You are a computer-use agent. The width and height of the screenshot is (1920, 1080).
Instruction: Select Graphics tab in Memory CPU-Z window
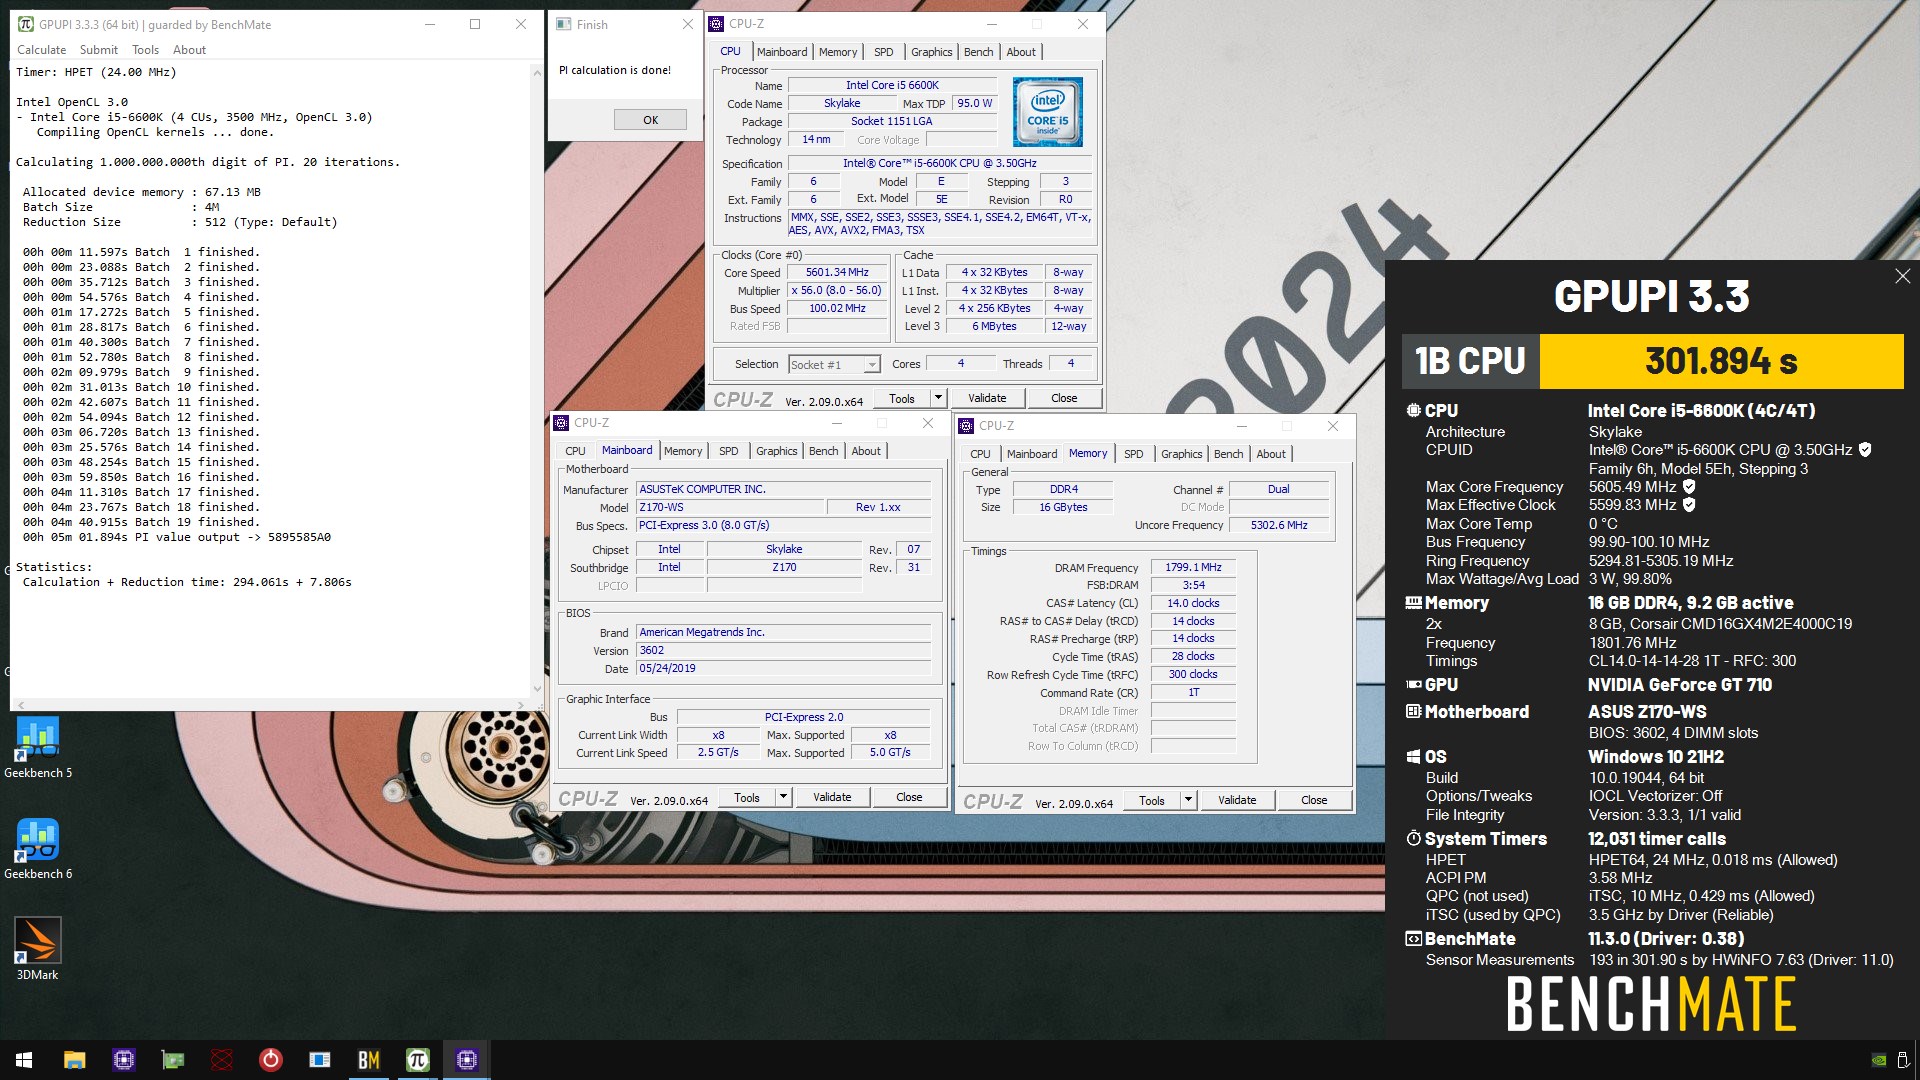1182,454
